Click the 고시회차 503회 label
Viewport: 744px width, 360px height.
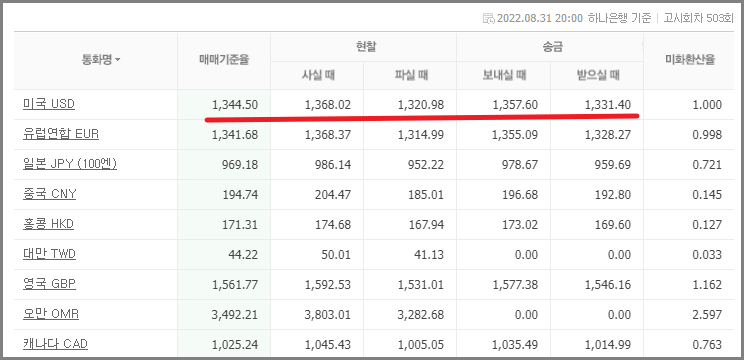(698, 19)
